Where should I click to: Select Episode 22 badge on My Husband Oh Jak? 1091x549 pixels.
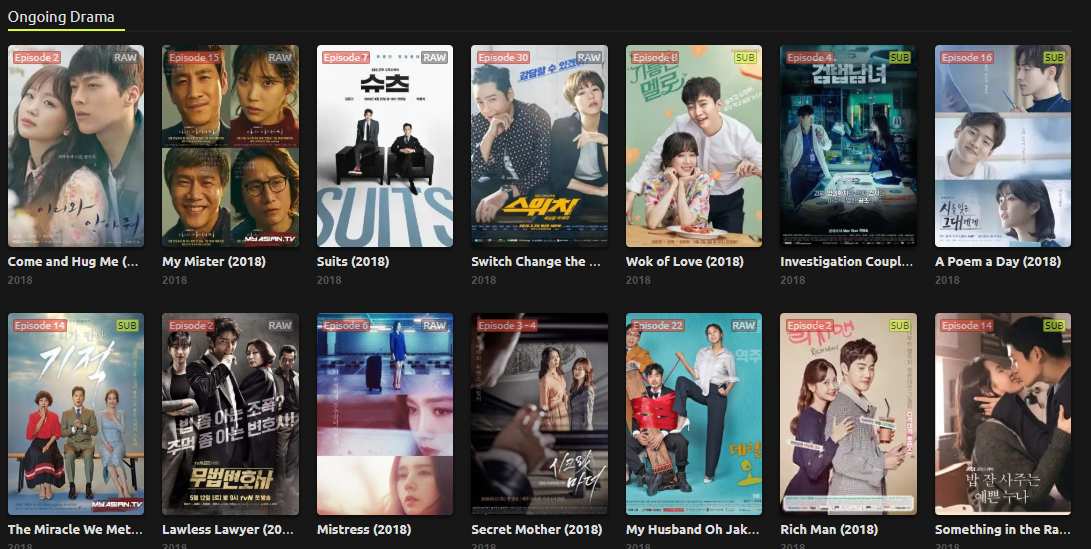pos(658,326)
